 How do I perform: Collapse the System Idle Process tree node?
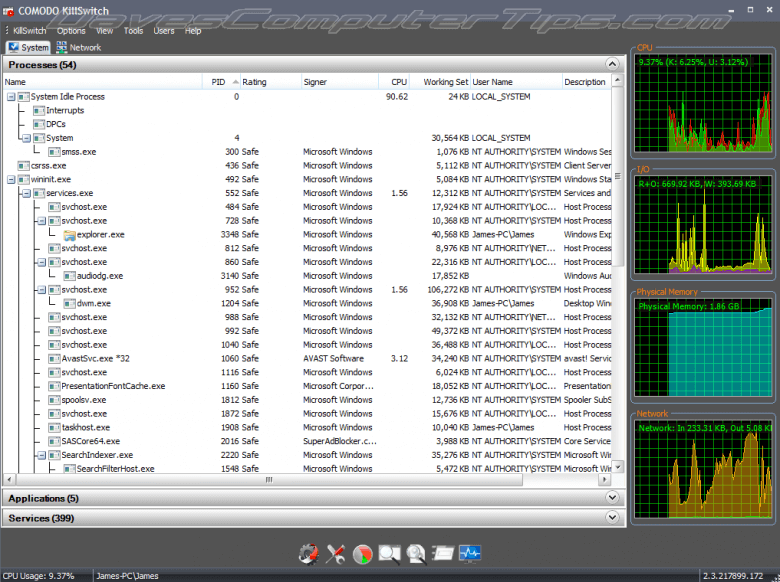tap(11, 97)
